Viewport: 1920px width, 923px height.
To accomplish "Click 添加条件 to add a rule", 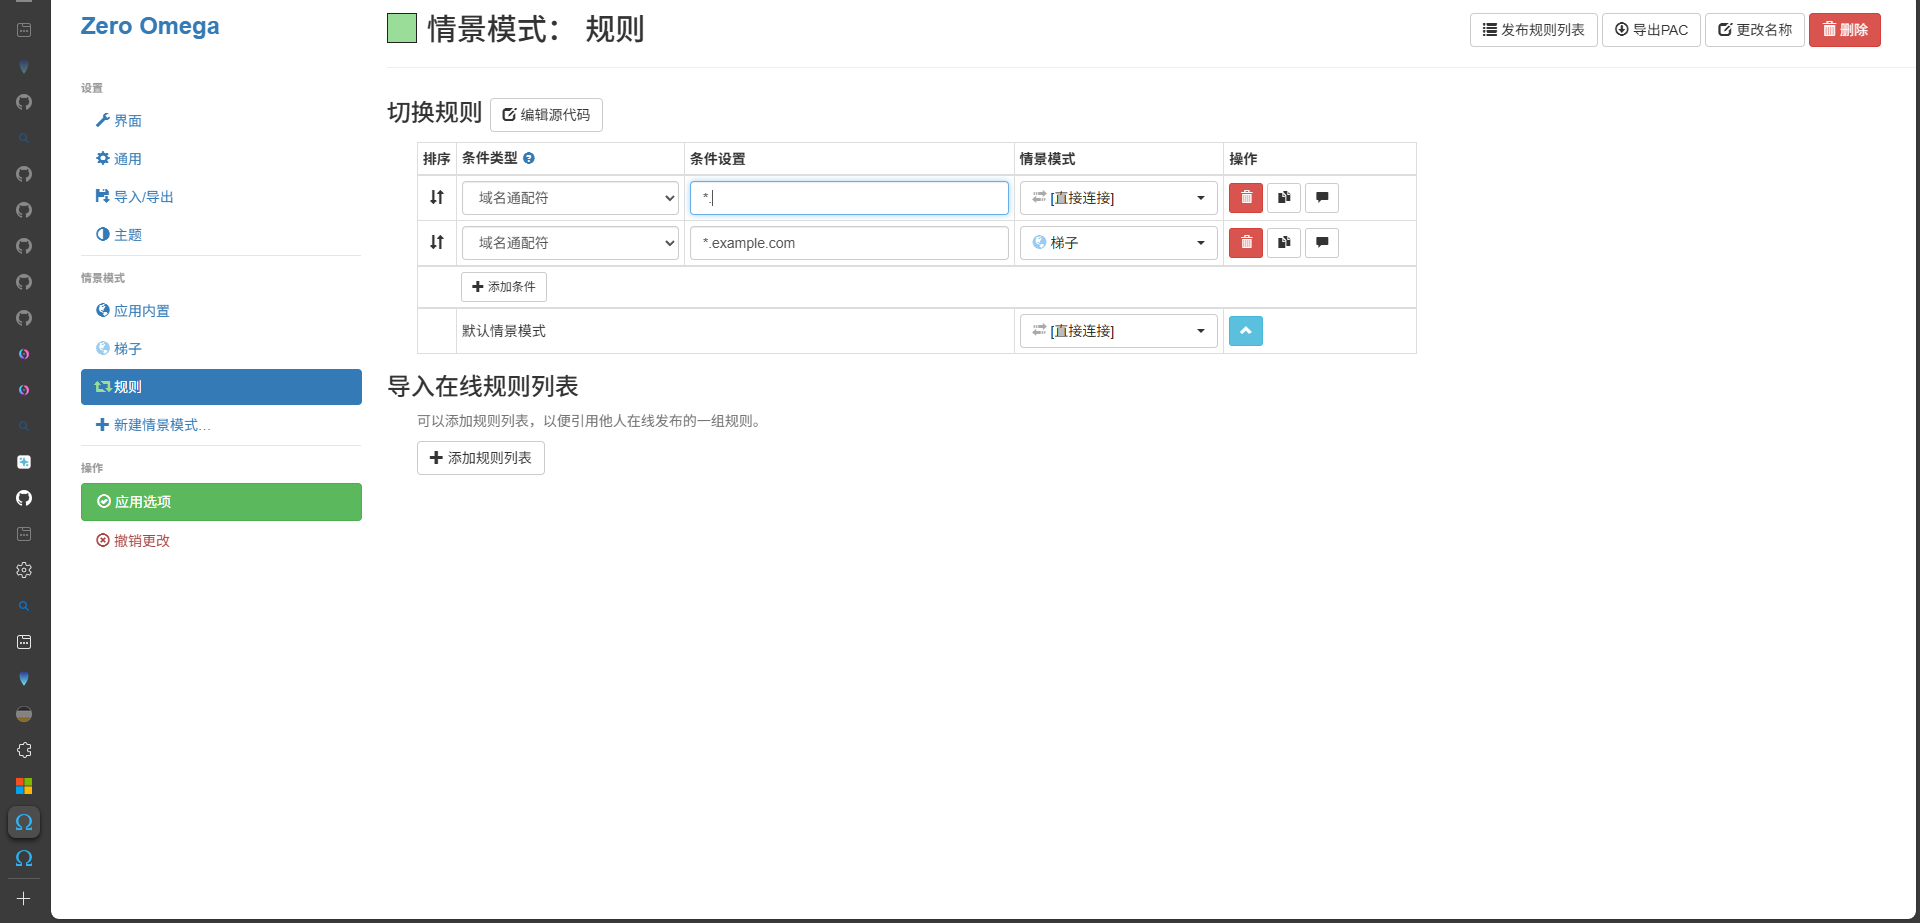I will pyautogui.click(x=503, y=287).
